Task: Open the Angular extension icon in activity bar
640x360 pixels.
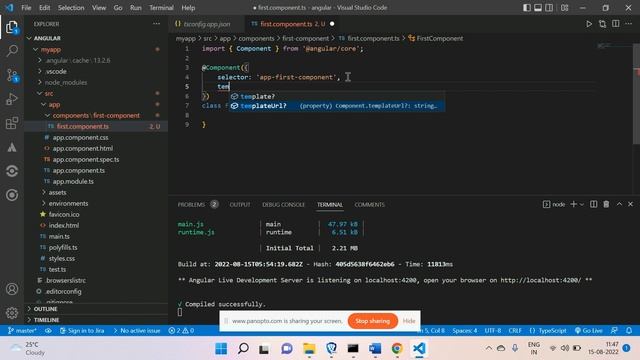Action: click(12, 147)
